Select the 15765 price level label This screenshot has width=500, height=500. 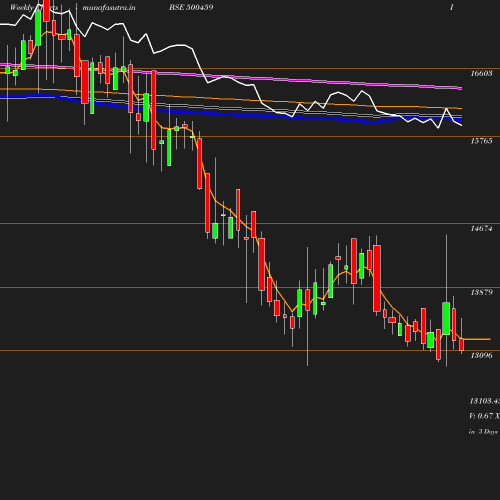[481, 141]
